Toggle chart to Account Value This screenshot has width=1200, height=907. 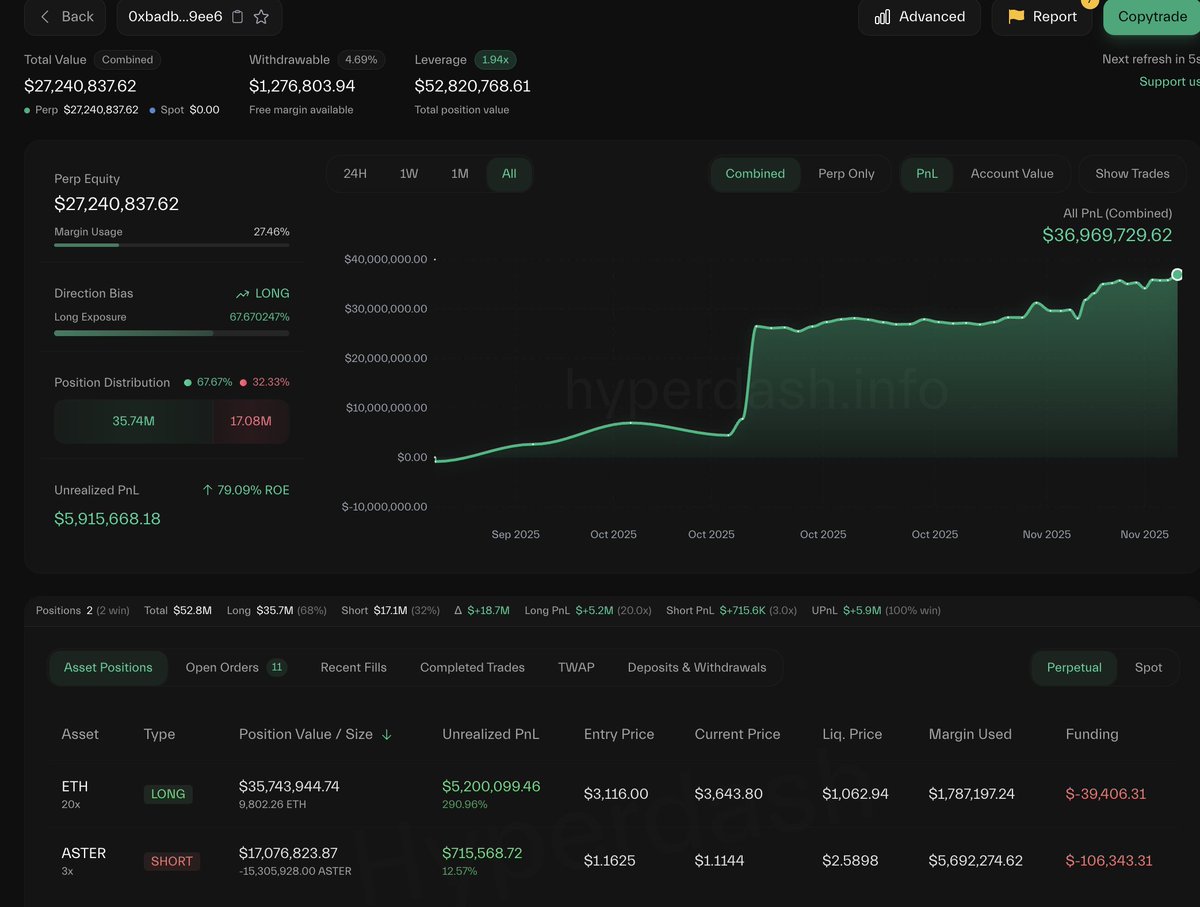(1011, 174)
